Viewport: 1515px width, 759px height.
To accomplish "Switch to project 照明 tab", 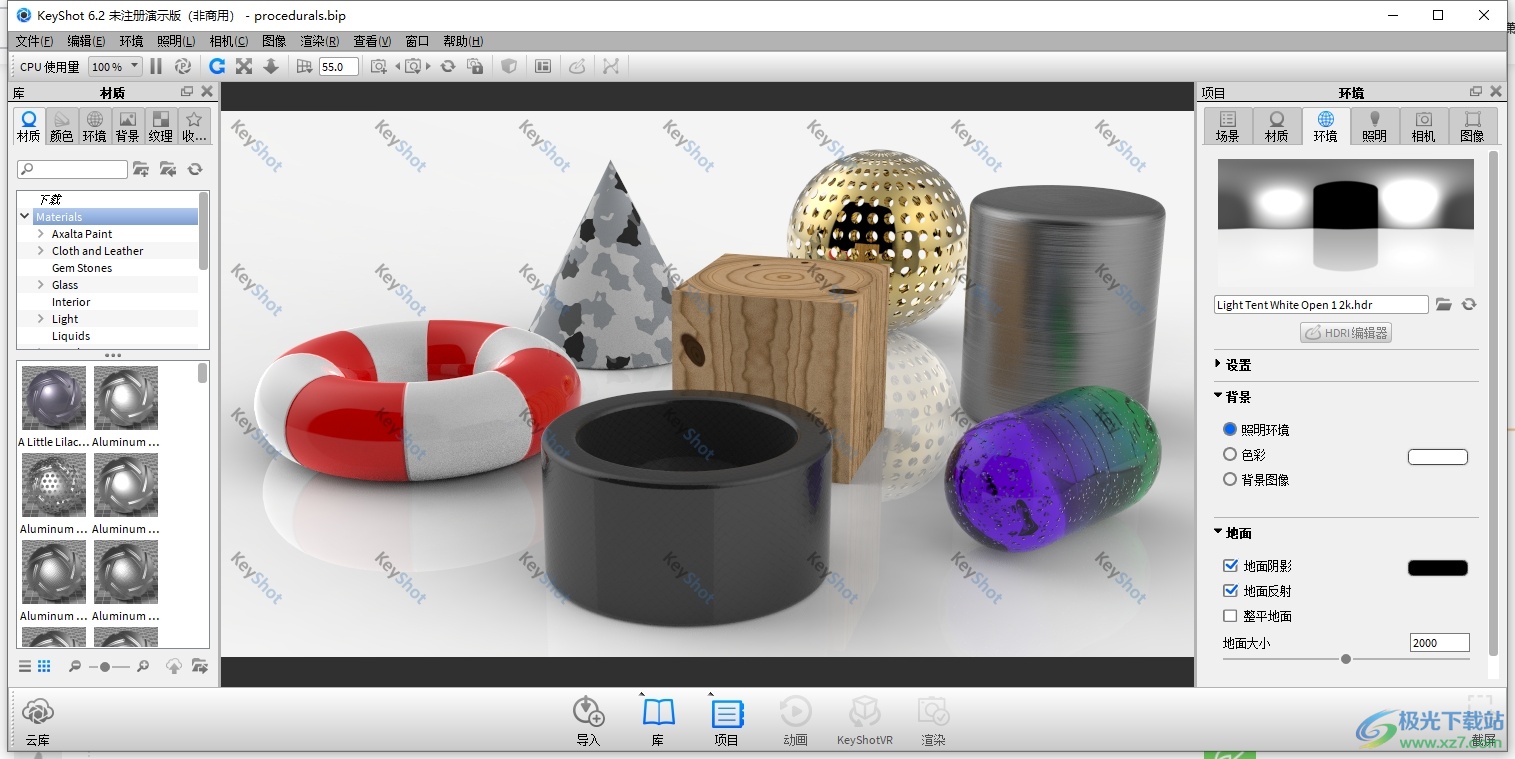I will coord(1374,127).
